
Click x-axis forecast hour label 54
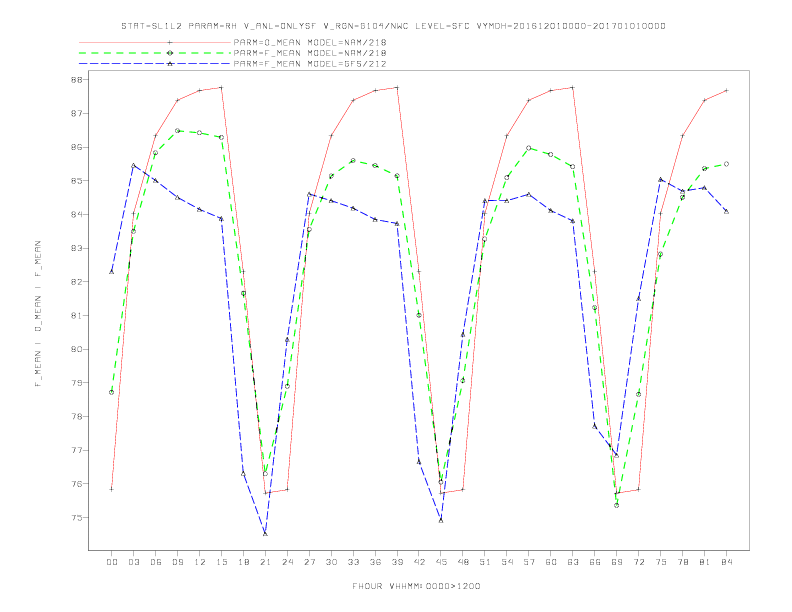507,562
